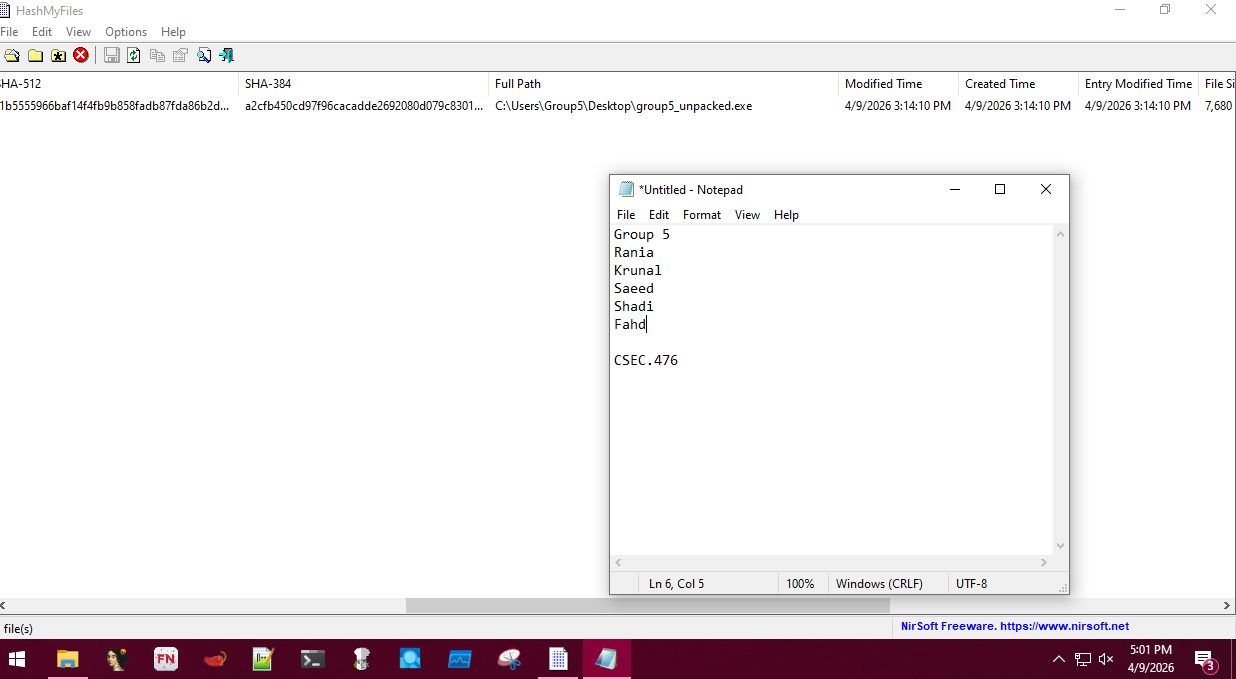Maximize the Notepad window
1236x679 pixels.
[999, 189]
